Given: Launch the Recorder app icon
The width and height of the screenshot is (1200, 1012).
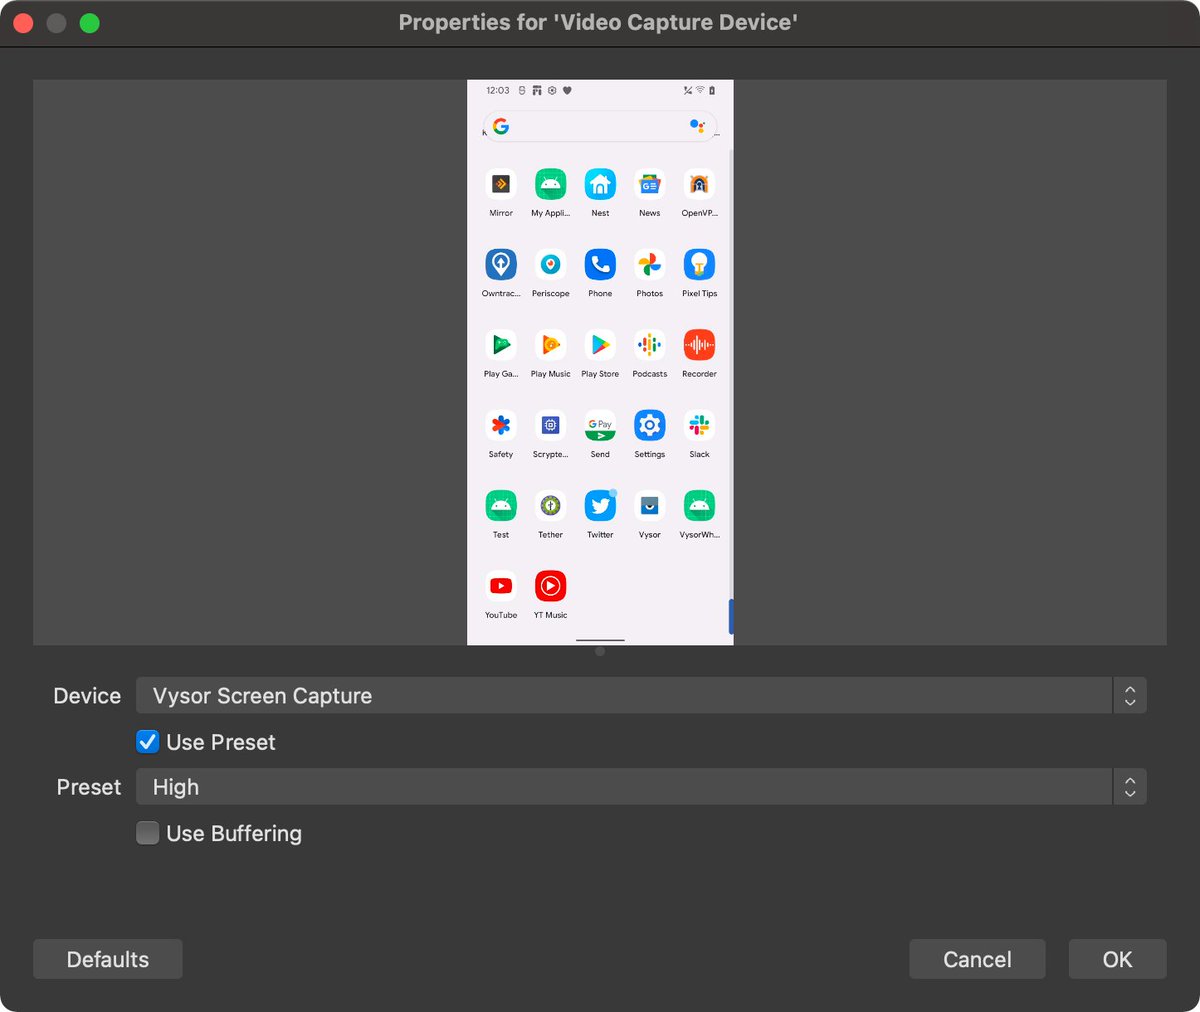Looking at the screenshot, I should tap(699, 345).
